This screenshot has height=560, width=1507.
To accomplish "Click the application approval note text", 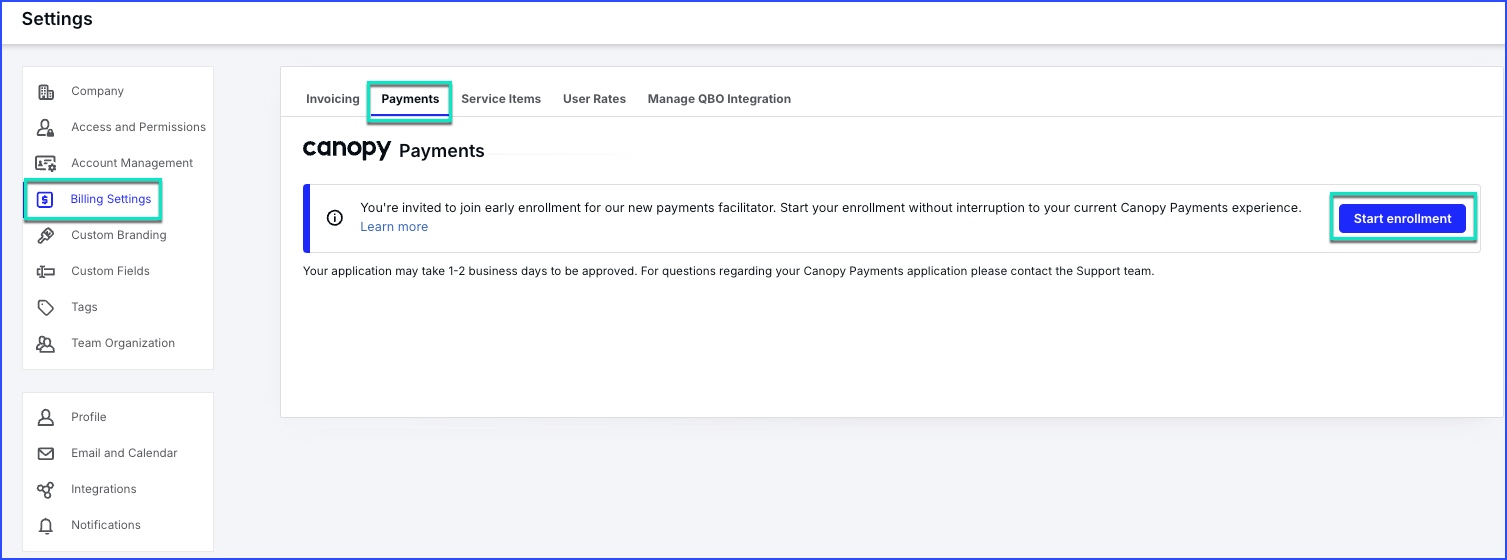I will click(728, 271).
